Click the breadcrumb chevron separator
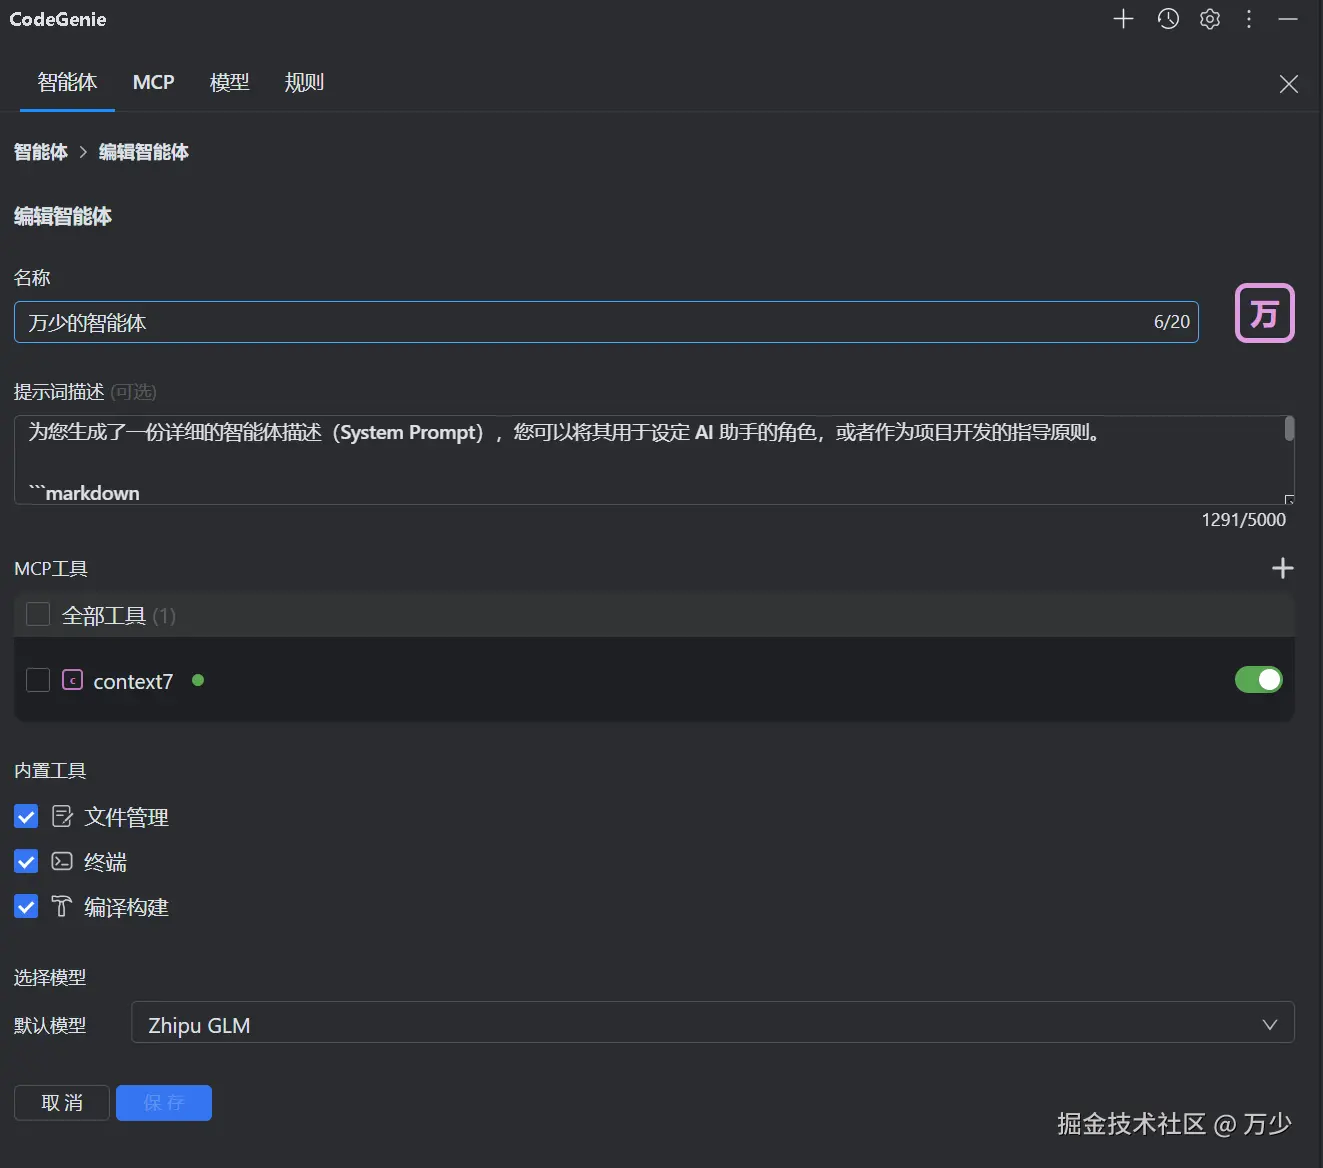 [x=83, y=152]
